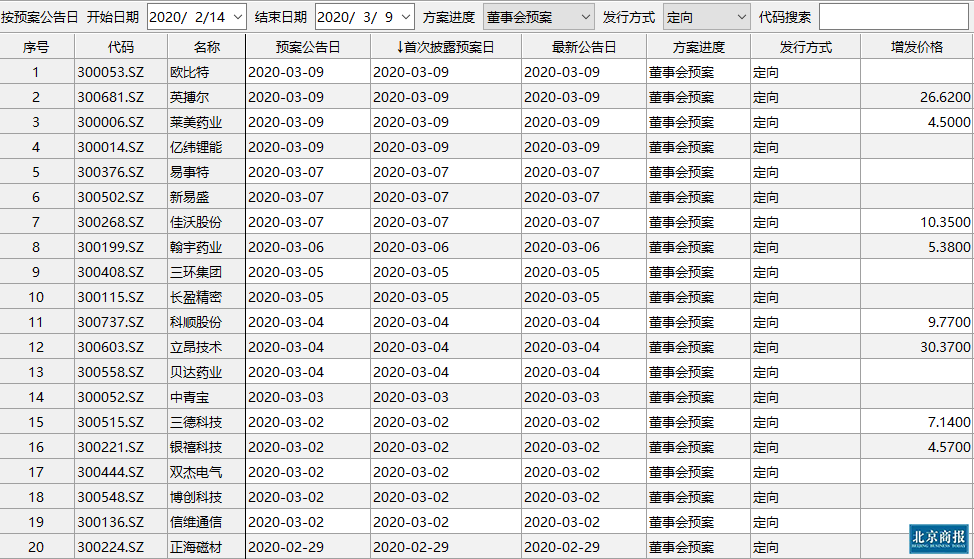
Task: Select stock name 双杰电气
Action: point(196,472)
